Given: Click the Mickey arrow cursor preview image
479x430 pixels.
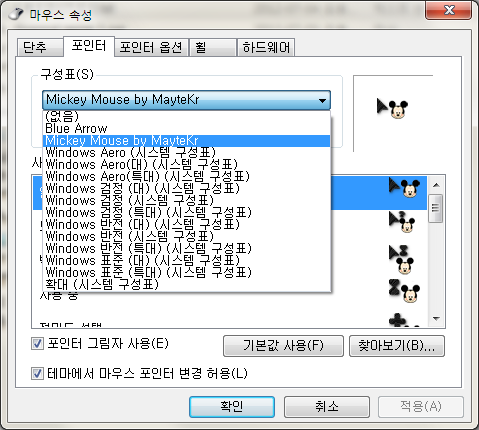Looking at the screenshot, I should pos(392,108).
